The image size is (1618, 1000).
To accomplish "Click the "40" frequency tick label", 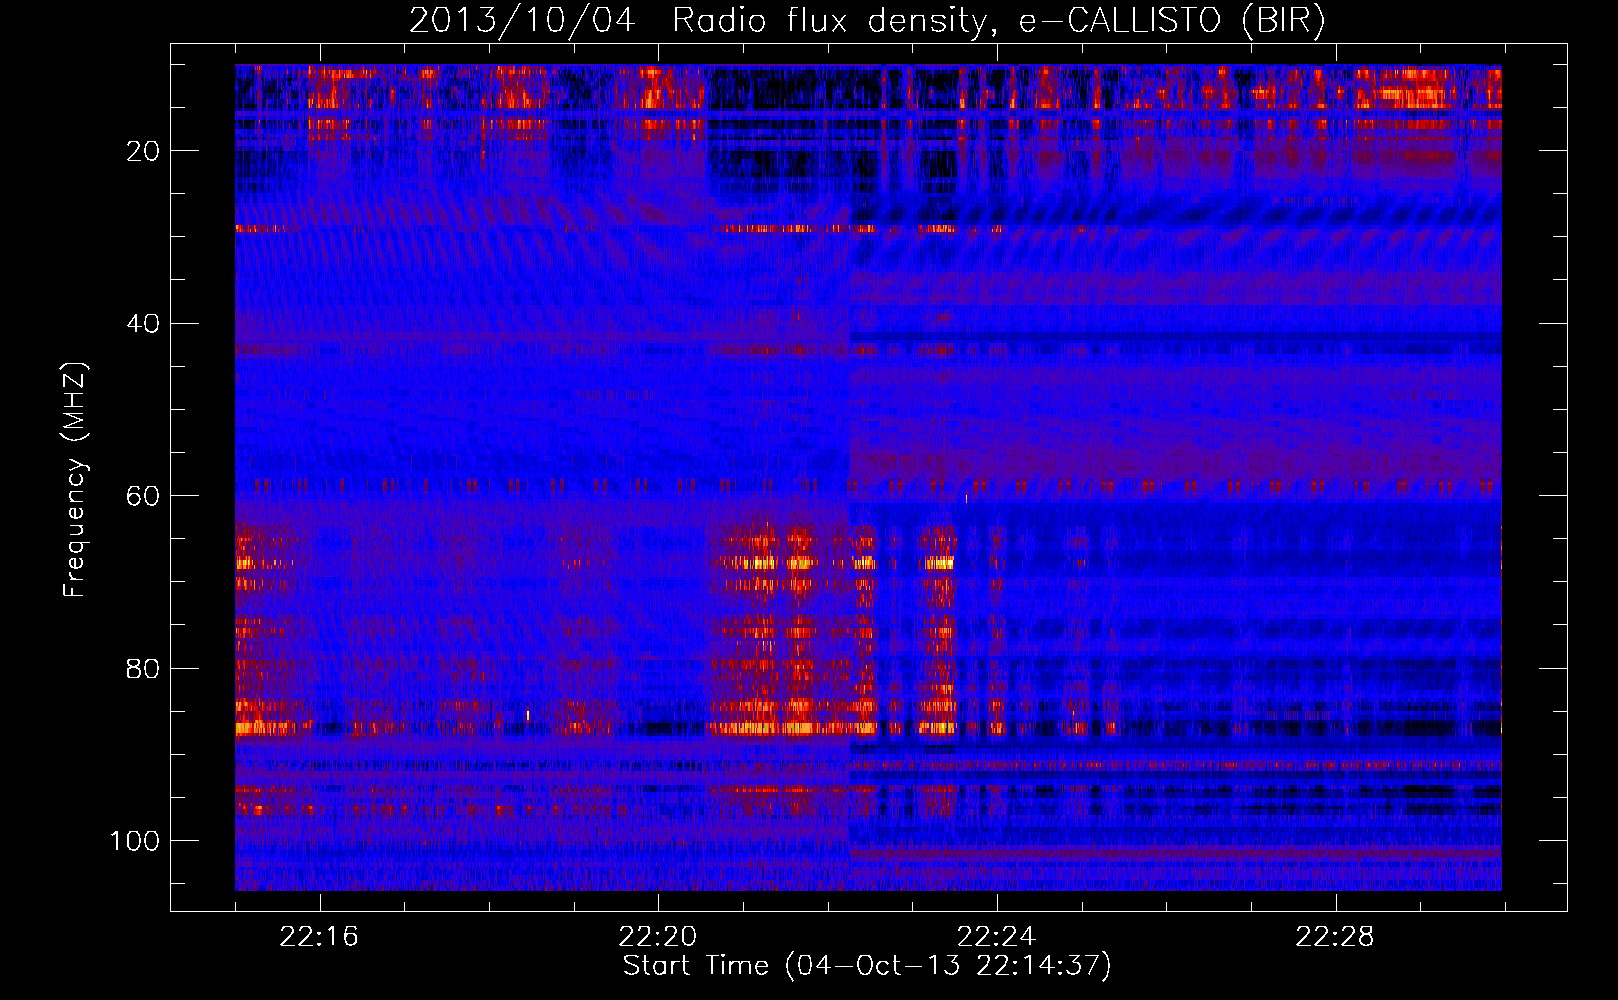I will coord(143,324).
